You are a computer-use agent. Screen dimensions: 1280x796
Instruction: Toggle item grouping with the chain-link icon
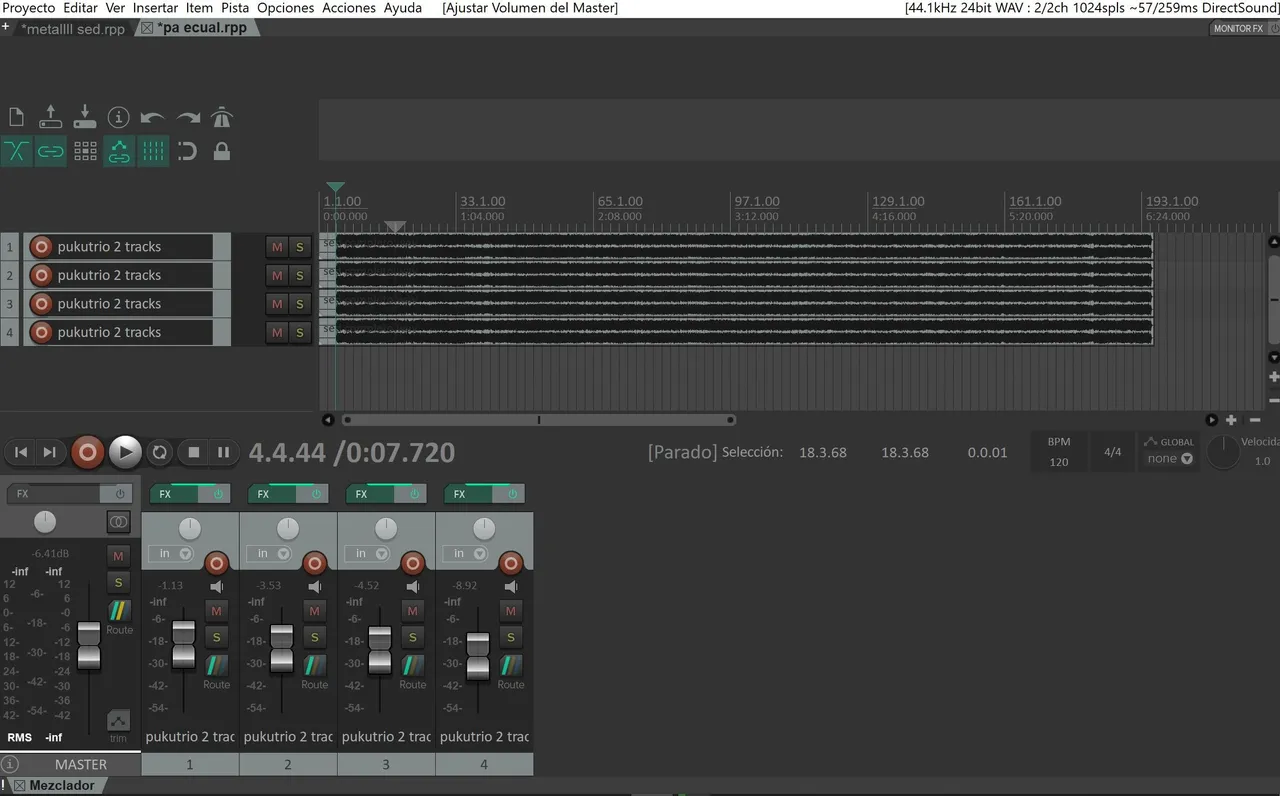click(51, 152)
